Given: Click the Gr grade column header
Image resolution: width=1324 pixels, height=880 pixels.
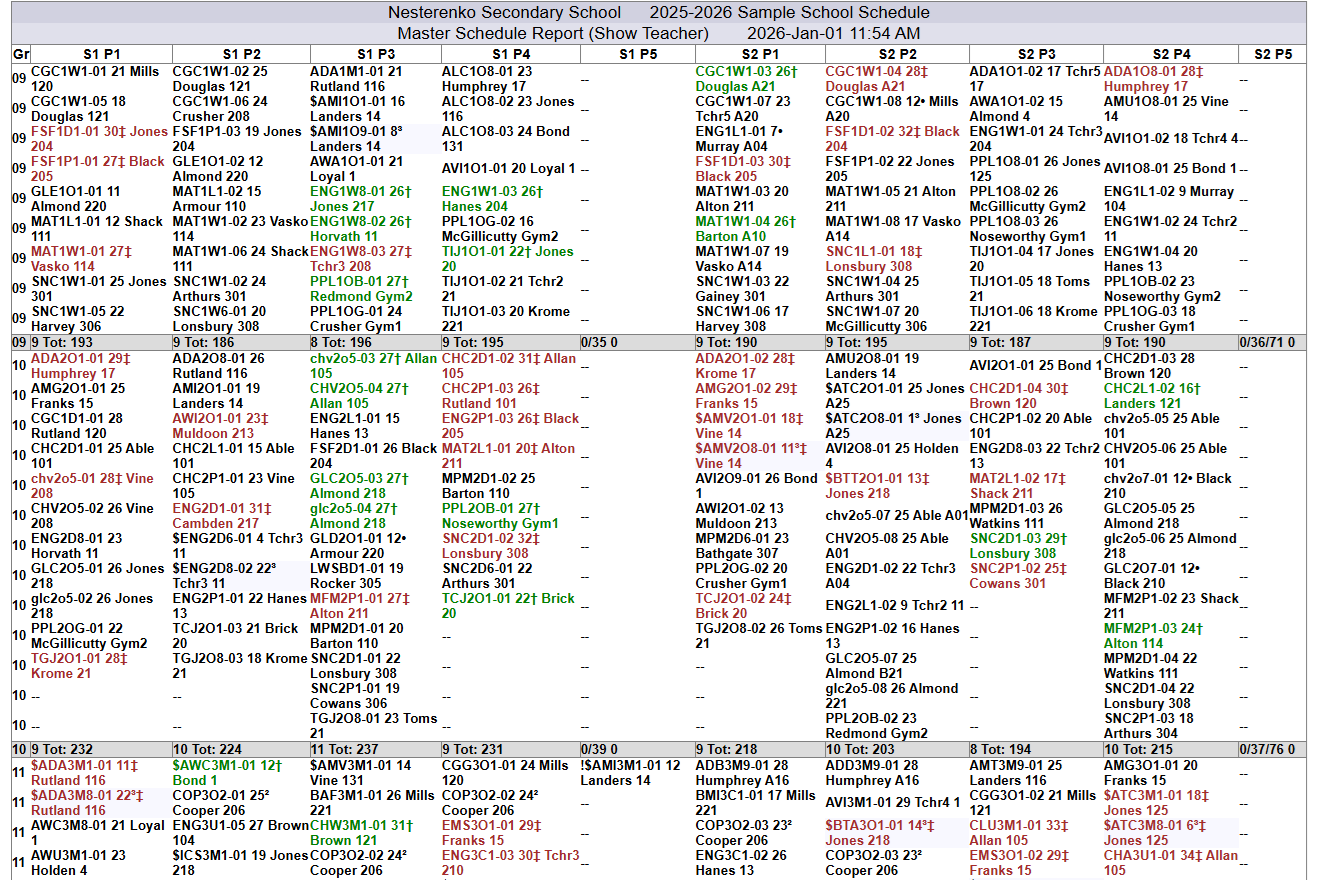Looking at the screenshot, I should [20, 54].
